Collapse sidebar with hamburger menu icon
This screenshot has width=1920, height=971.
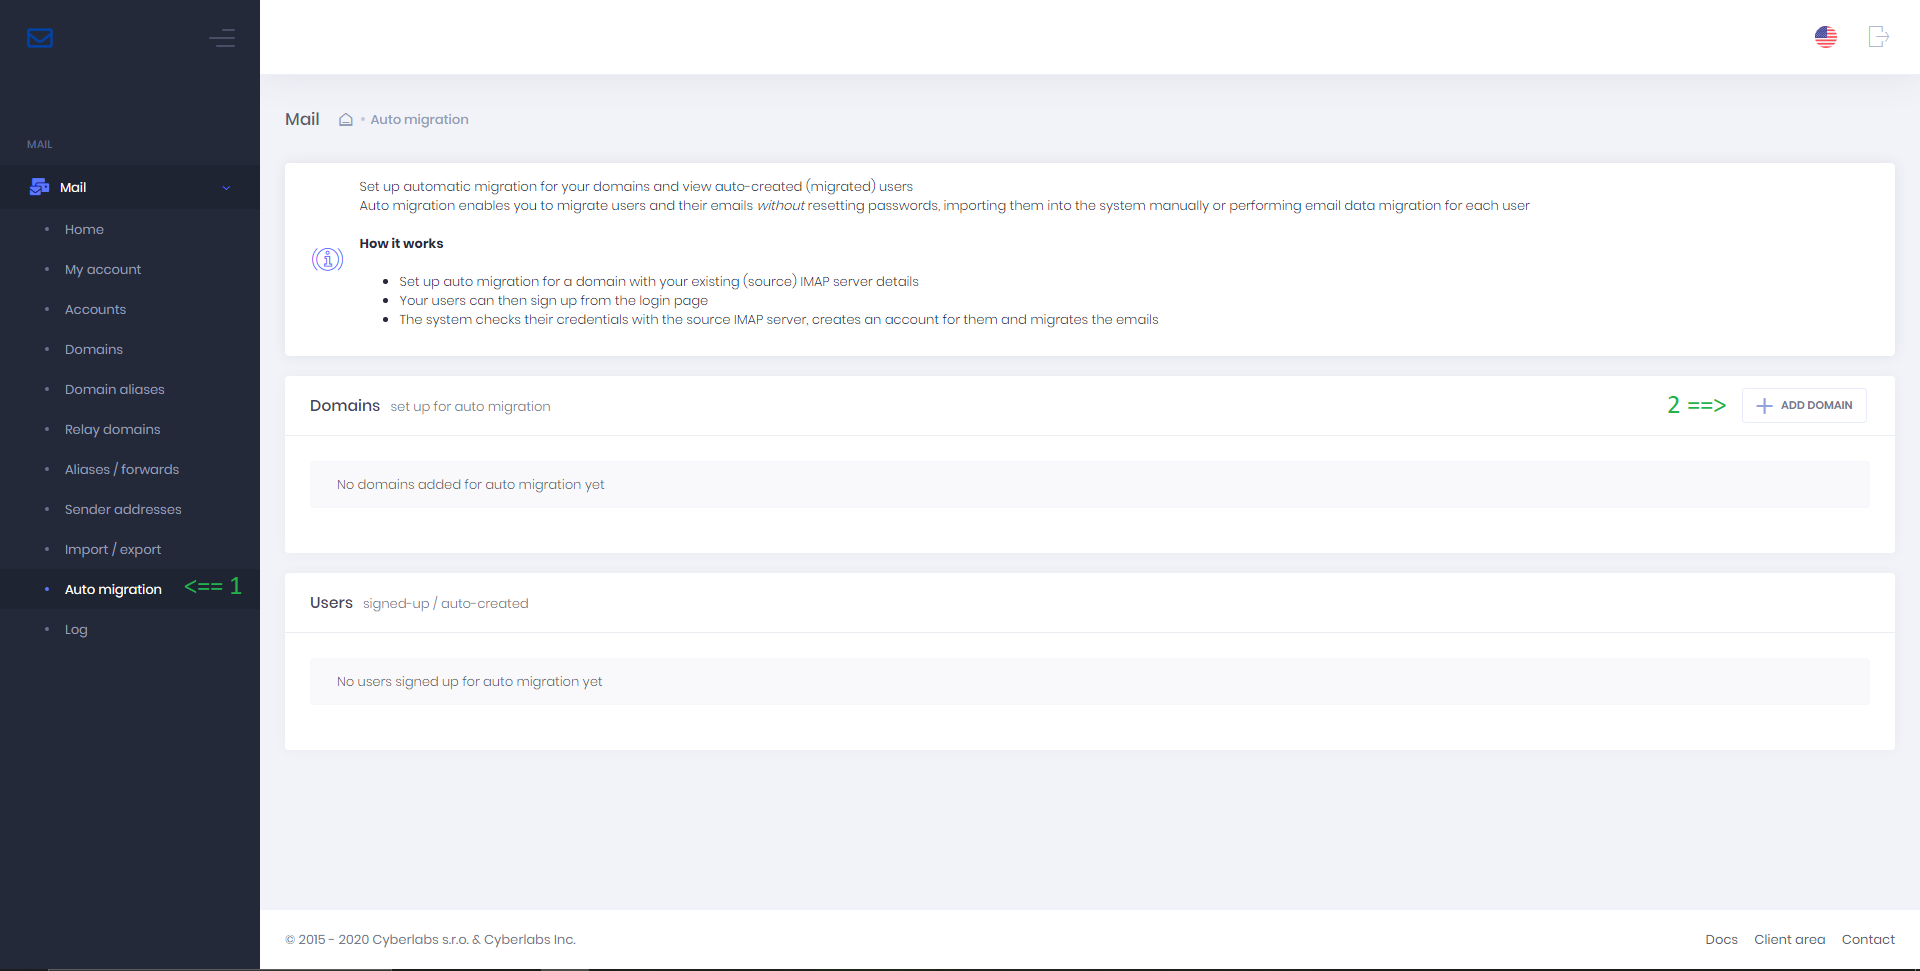pos(222,38)
